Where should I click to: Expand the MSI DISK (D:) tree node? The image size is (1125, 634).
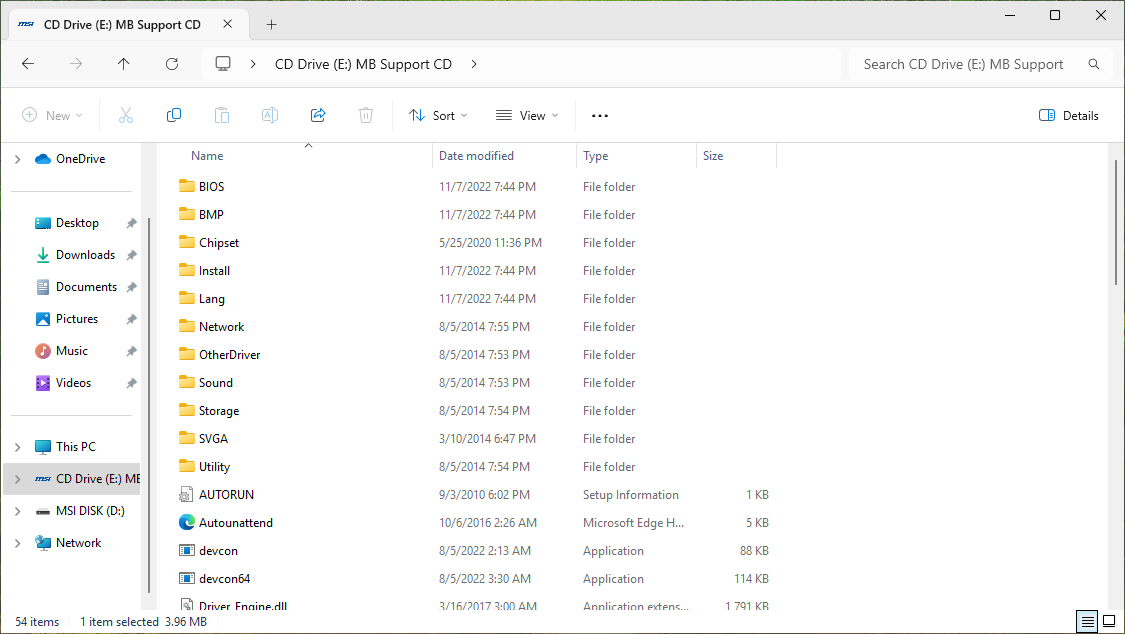point(17,511)
